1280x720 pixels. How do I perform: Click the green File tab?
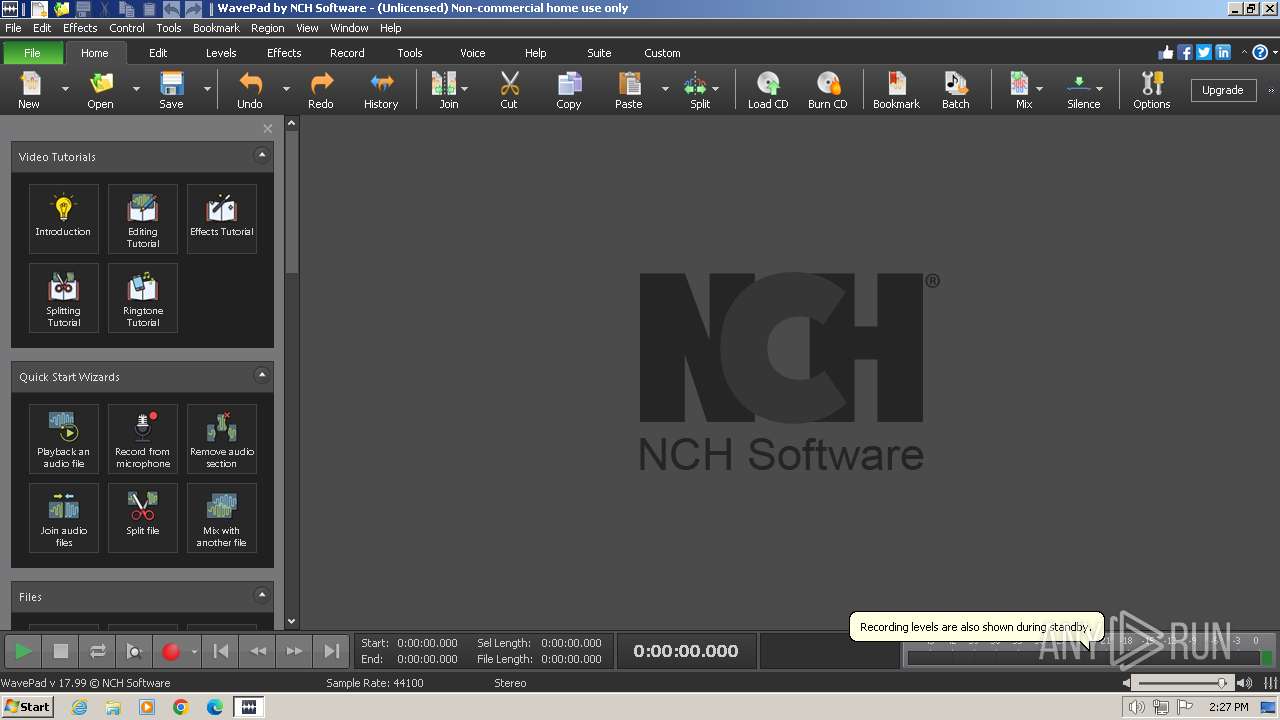point(32,53)
